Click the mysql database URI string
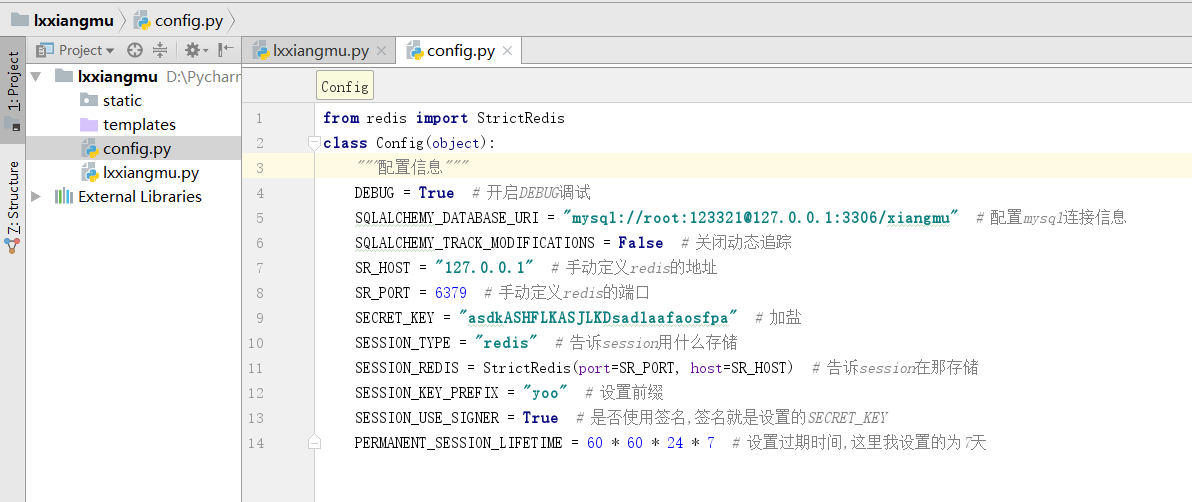 [760, 218]
